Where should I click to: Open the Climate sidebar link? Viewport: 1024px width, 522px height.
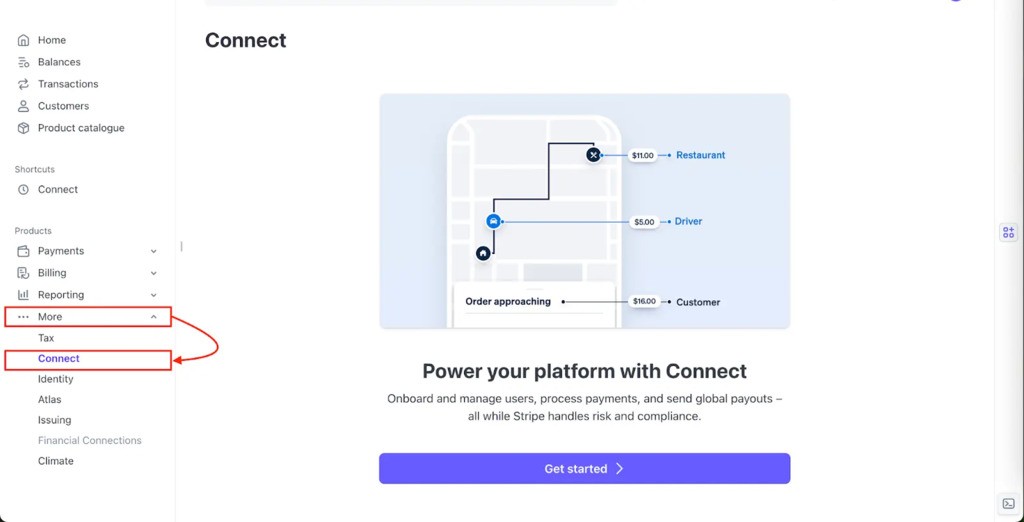(x=56, y=461)
